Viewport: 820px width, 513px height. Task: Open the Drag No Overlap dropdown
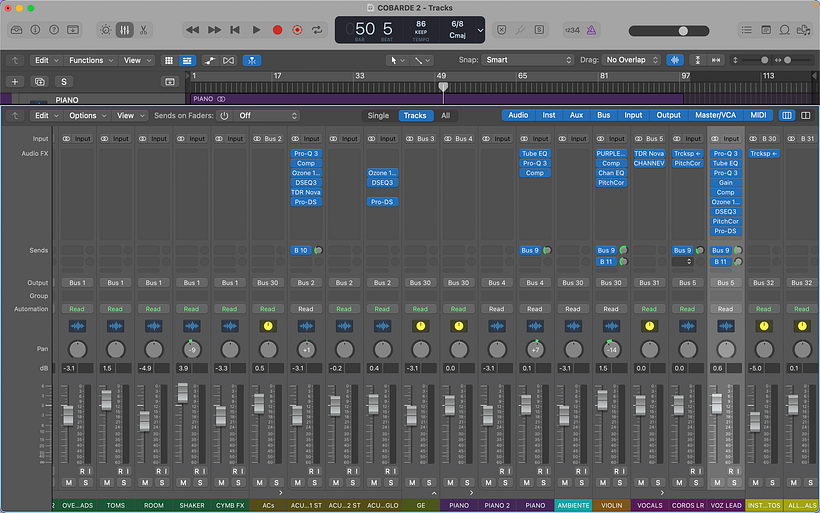click(631, 60)
